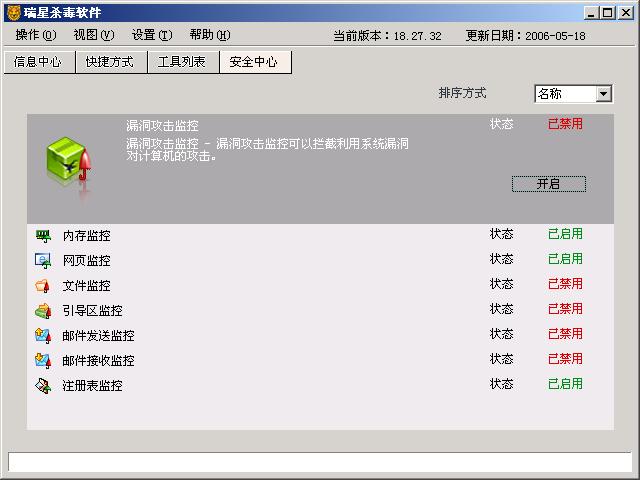Viewport: 640px width, 480px height.
Task: Click the empty status field at bottom
Action: [x=320, y=462]
